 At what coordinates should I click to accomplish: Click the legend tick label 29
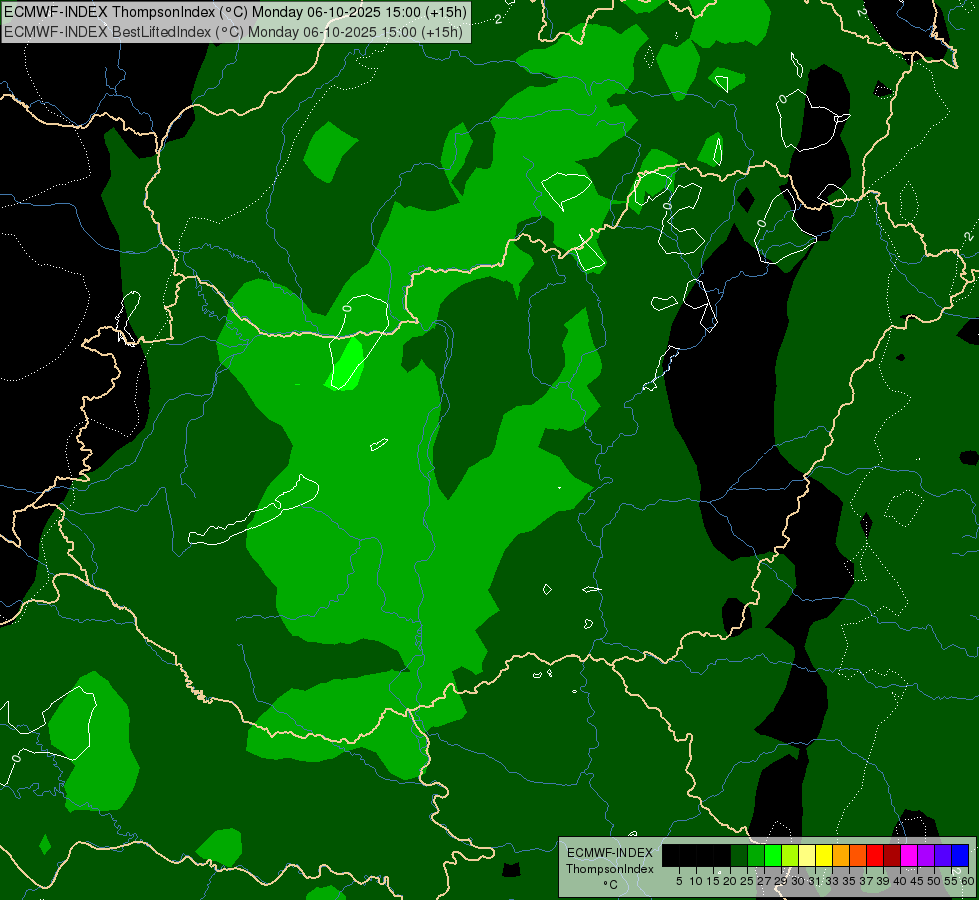click(x=780, y=881)
